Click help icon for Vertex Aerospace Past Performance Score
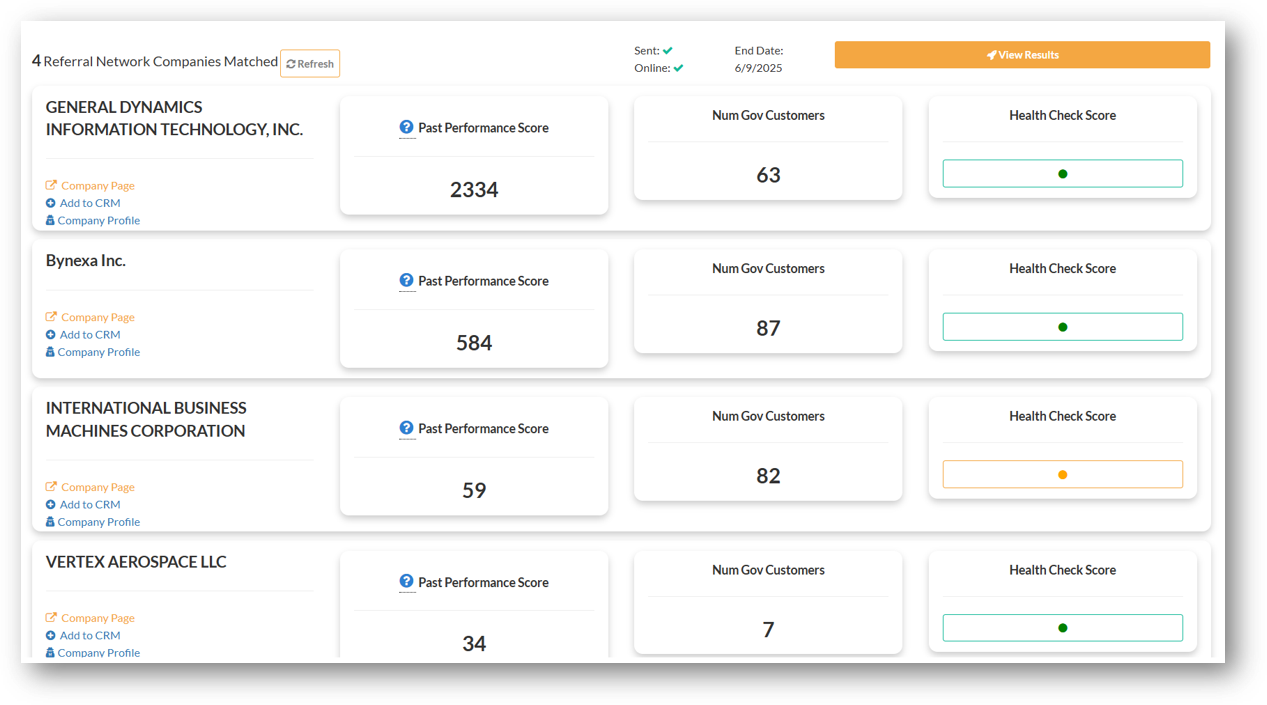Viewport: 1267px width, 705px height. tap(406, 582)
